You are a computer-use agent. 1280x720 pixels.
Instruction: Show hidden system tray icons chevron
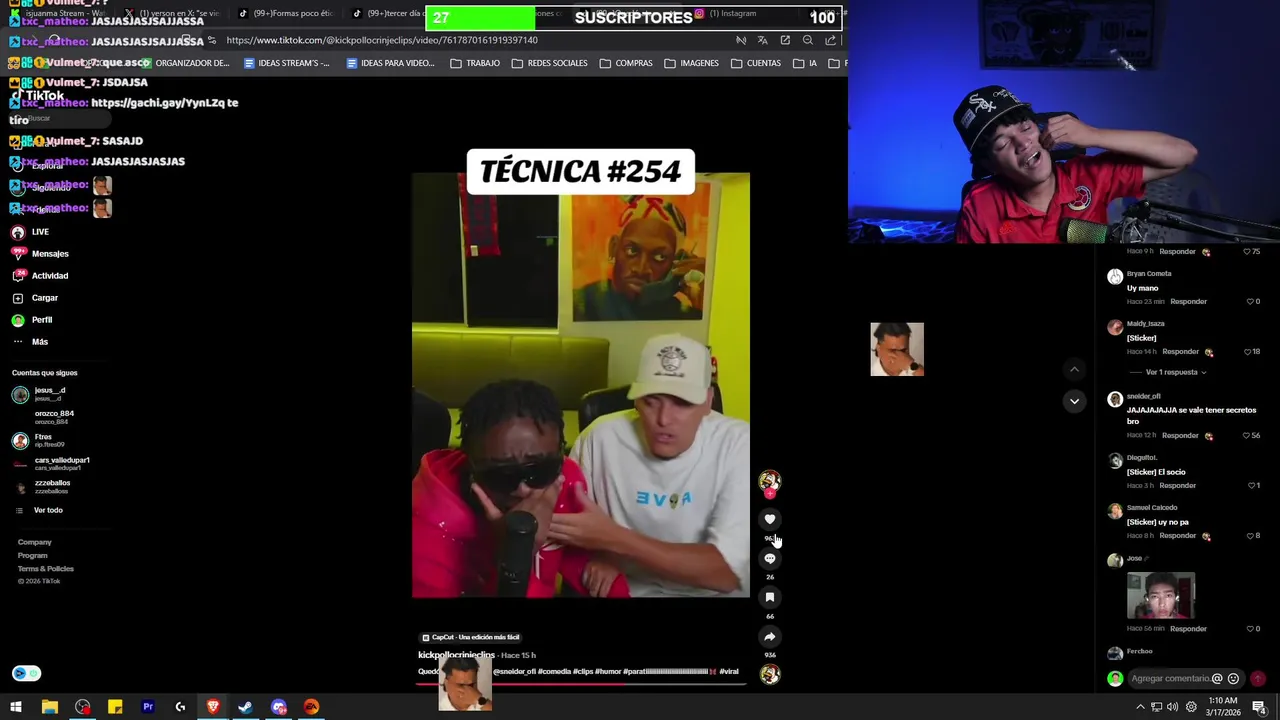pos(1140,707)
